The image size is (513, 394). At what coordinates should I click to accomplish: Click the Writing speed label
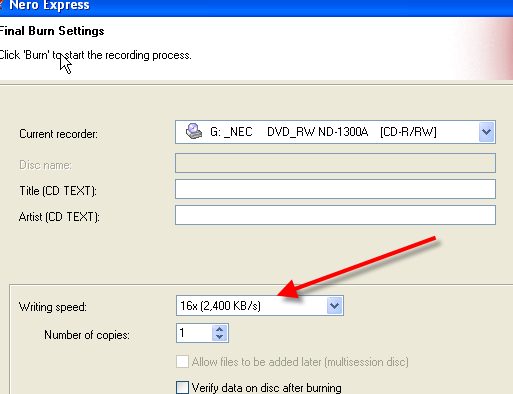coord(53,307)
